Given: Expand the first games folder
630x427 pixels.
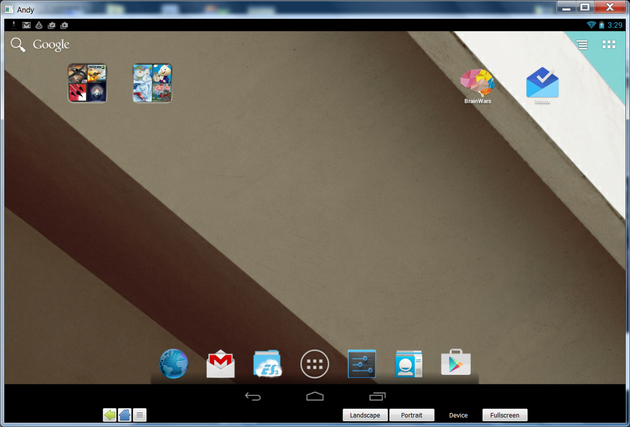Looking at the screenshot, I should (87, 83).
